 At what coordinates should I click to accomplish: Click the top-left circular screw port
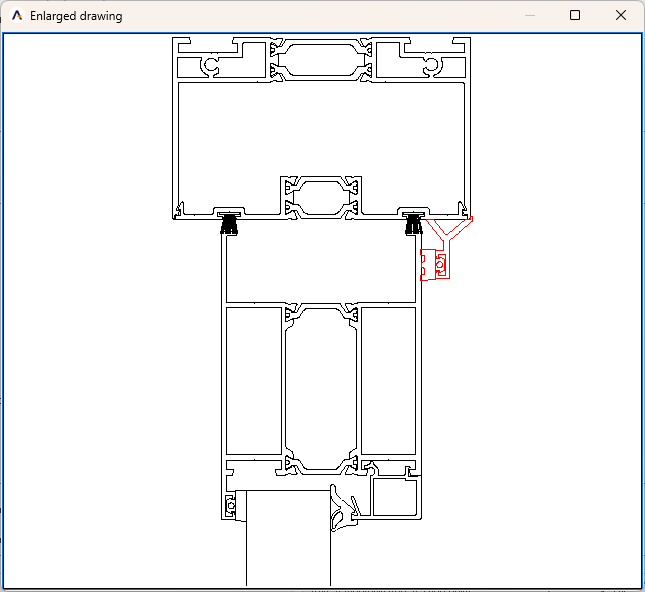tap(212, 65)
